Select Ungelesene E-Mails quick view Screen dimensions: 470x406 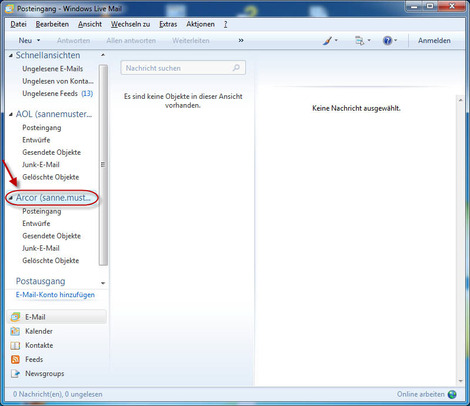(53, 69)
